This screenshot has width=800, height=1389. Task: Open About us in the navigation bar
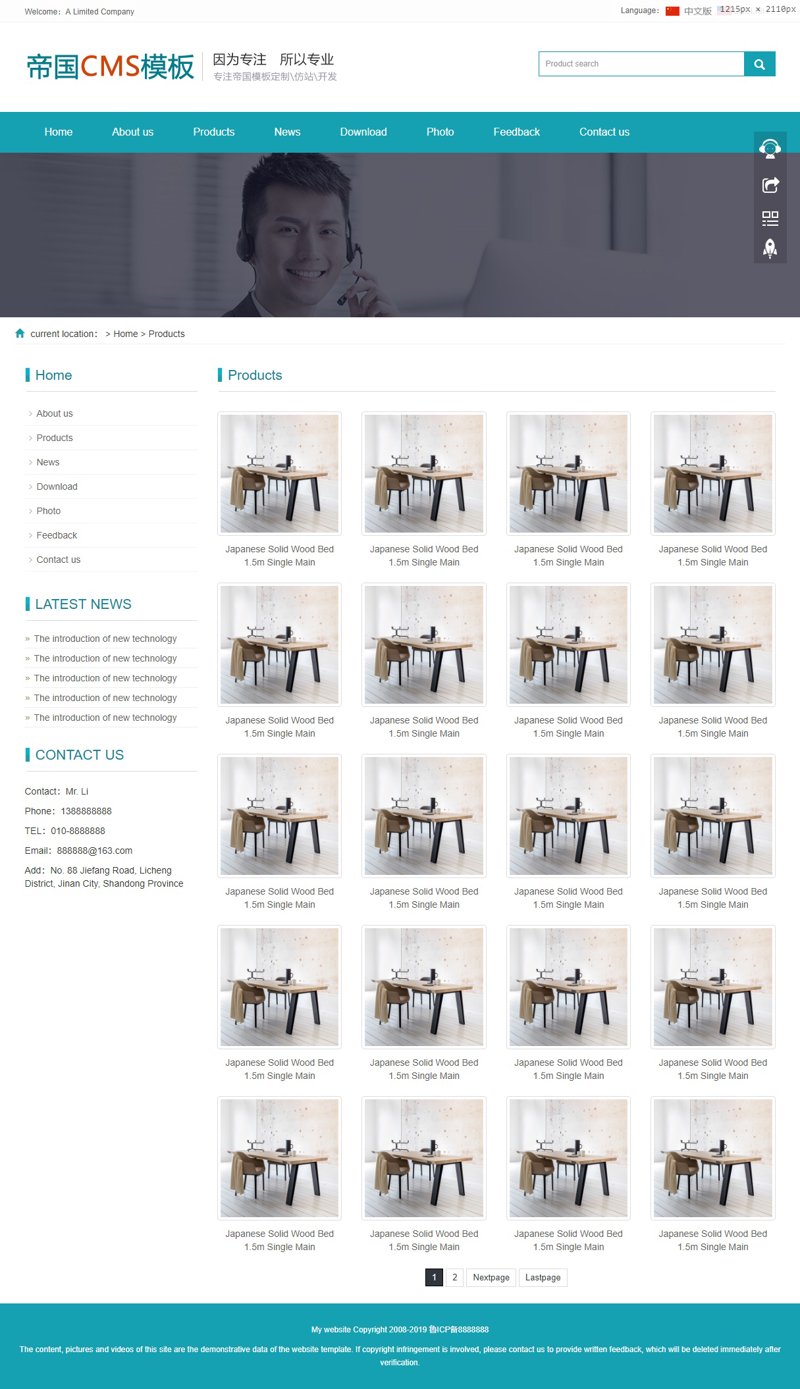[133, 132]
